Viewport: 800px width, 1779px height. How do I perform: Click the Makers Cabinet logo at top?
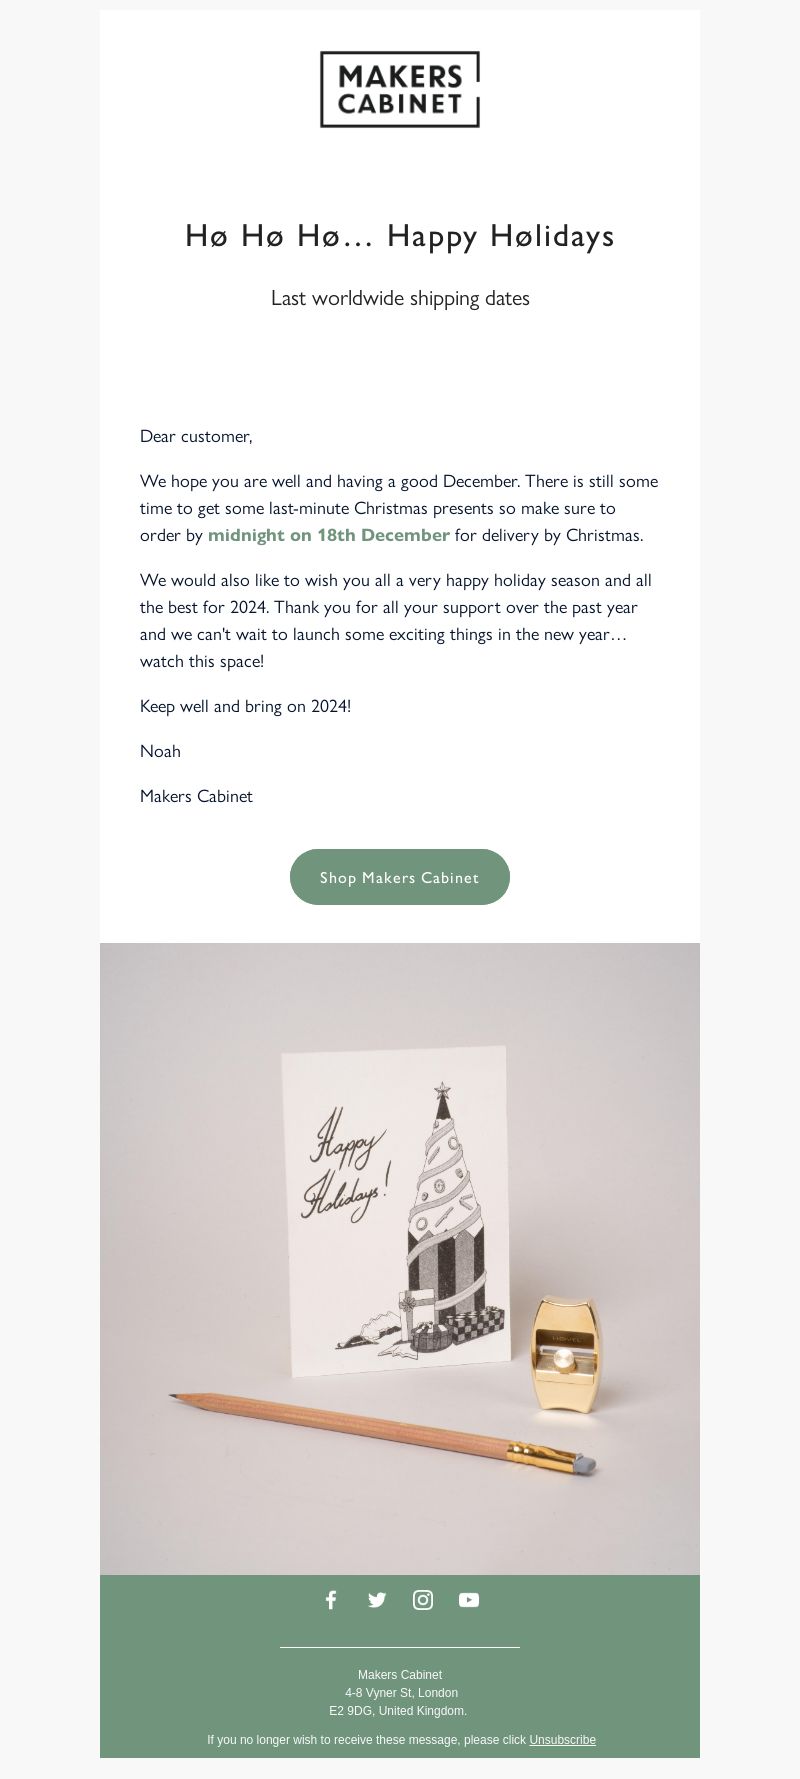point(400,89)
